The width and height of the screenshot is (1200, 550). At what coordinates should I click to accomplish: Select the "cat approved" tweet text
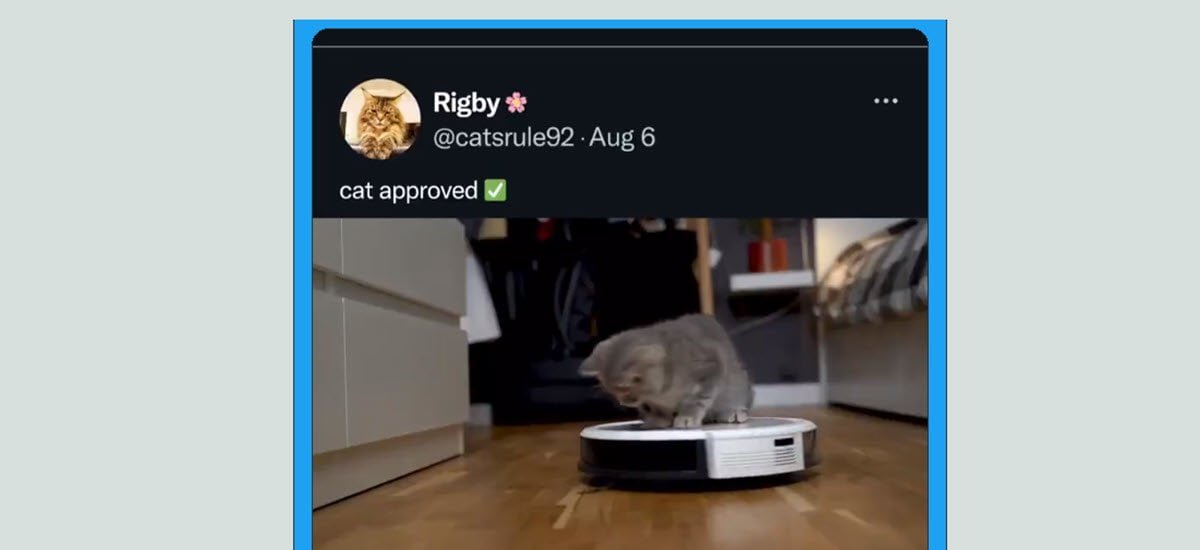pos(409,191)
